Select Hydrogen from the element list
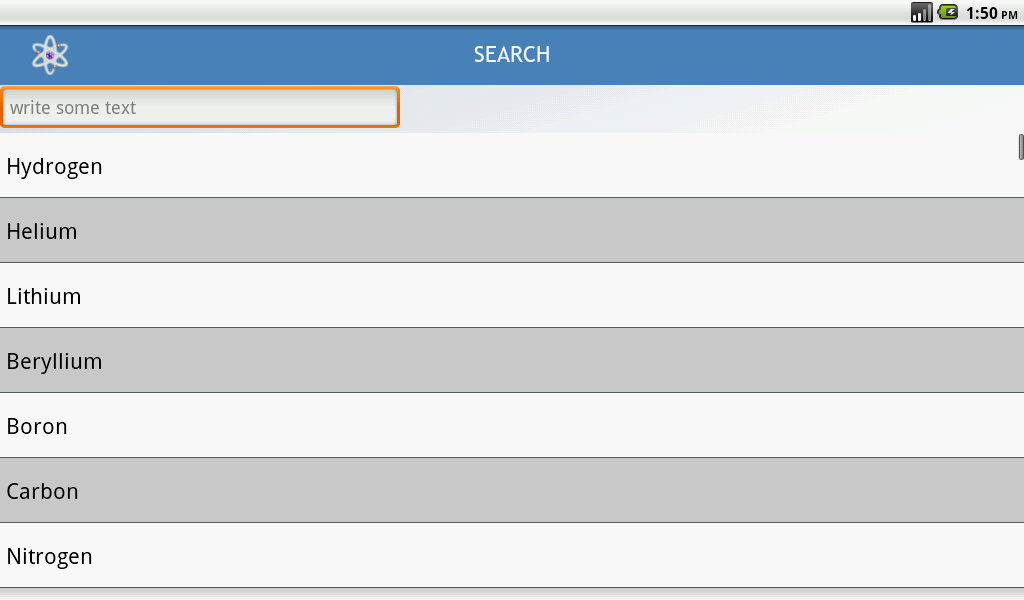1024x600 pixels. coord(512,166)
